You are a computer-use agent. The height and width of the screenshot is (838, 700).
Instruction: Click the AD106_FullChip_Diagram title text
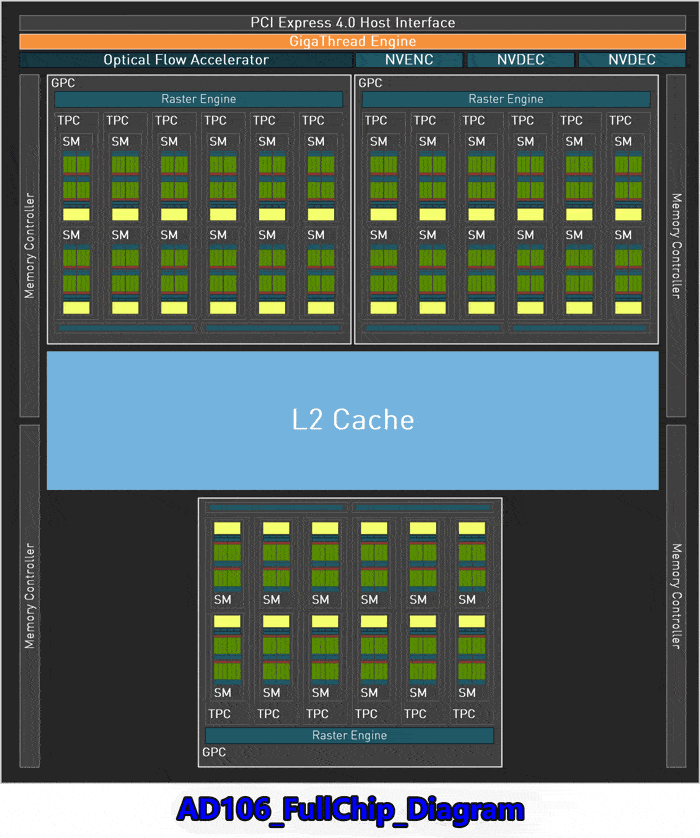tap(350, 809)
